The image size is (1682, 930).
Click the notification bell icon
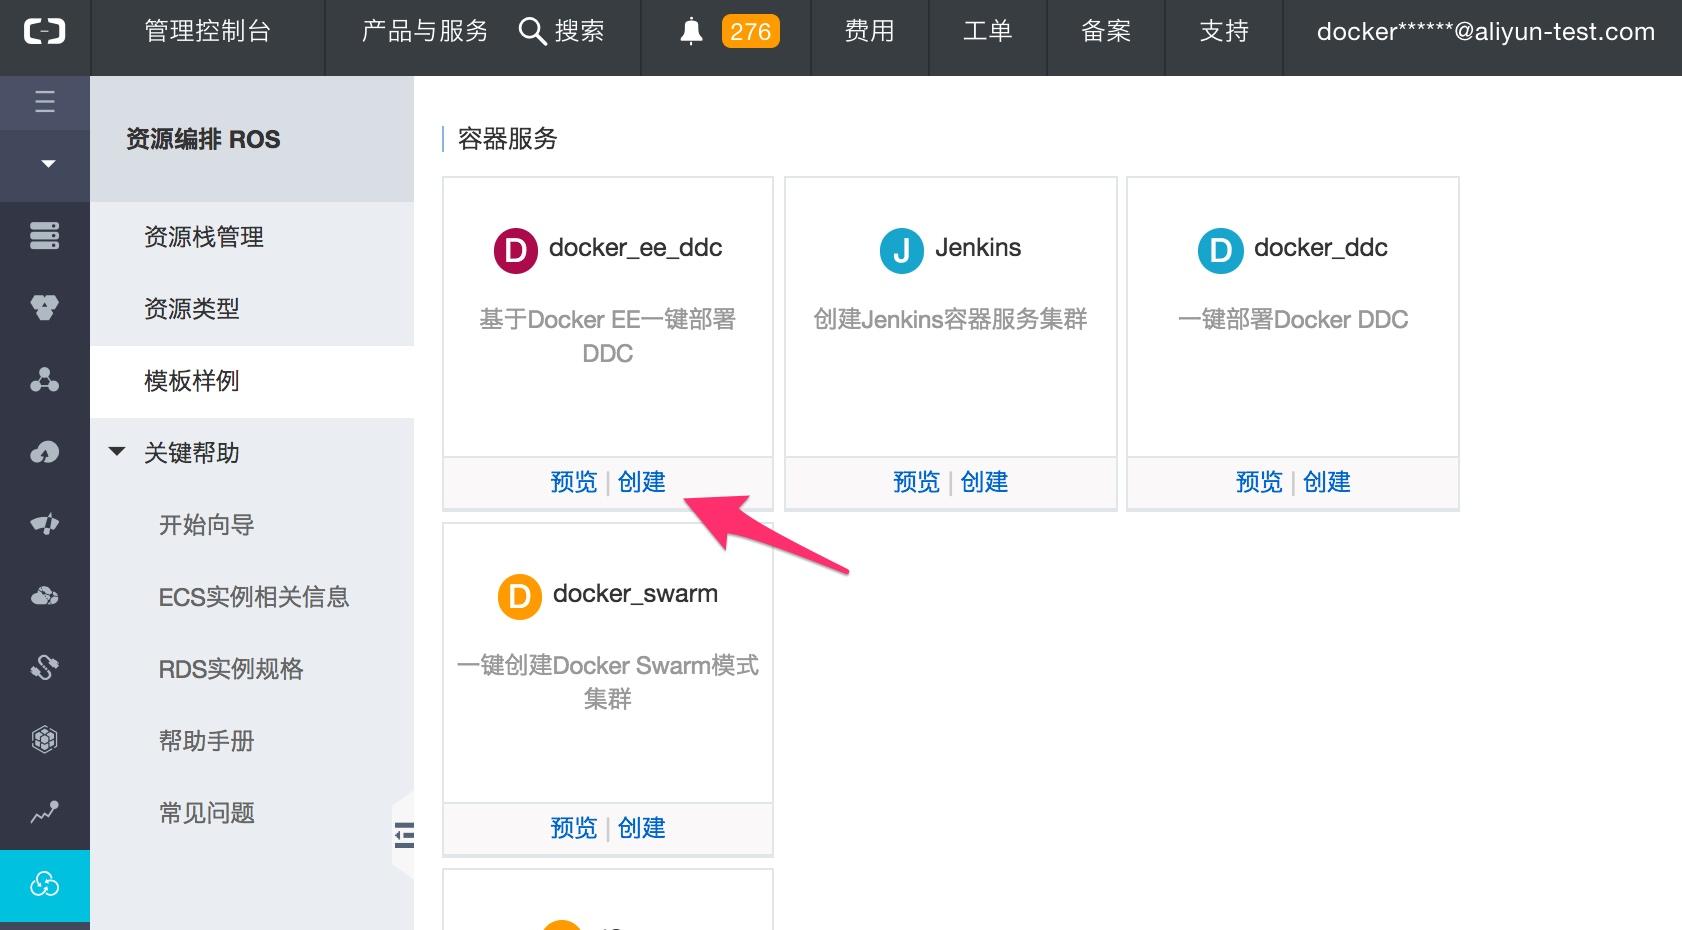tap(691, 32)
